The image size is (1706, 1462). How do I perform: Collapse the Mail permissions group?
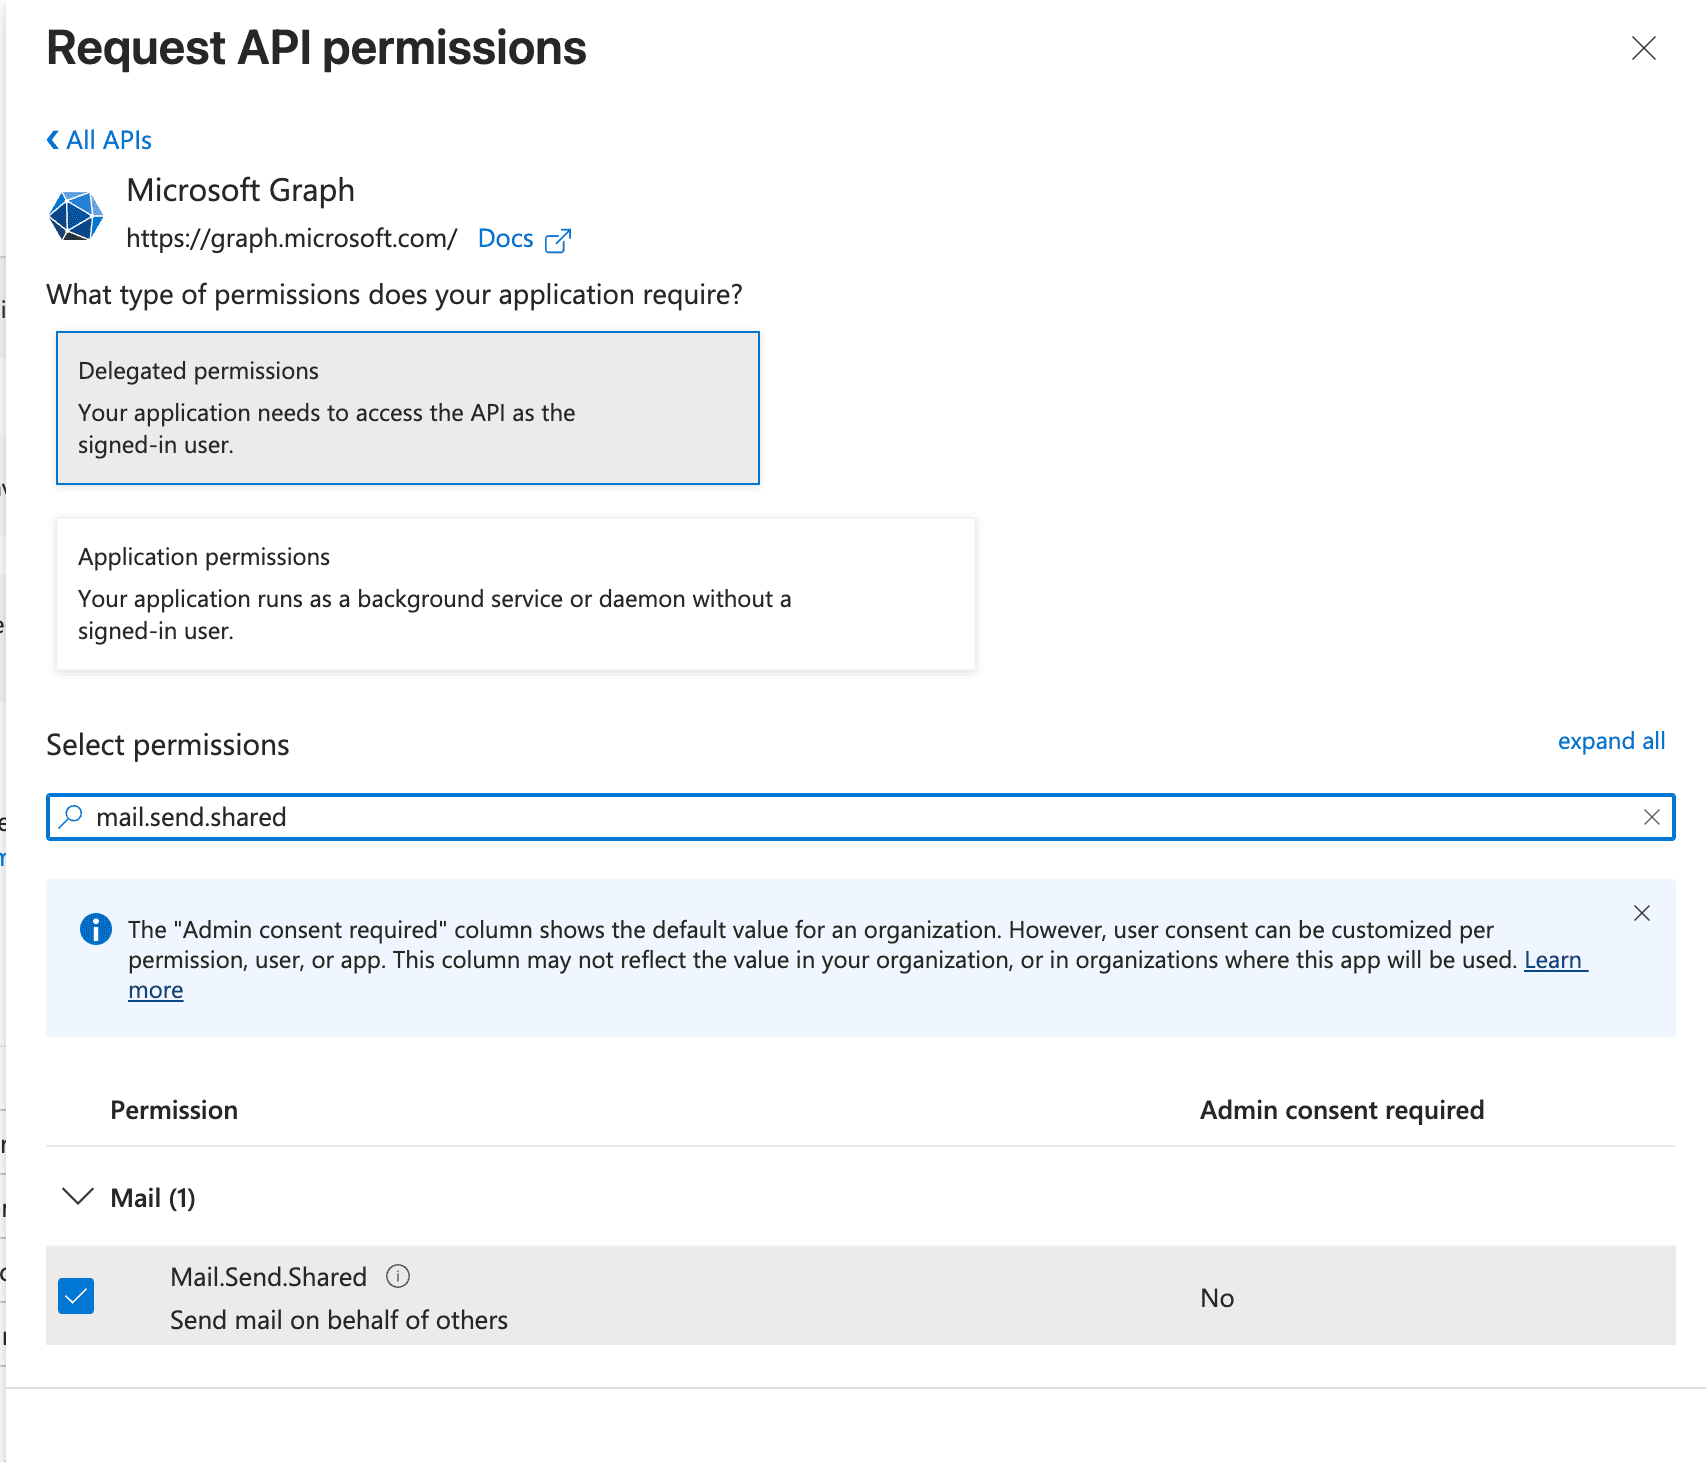coord(77,1197)
